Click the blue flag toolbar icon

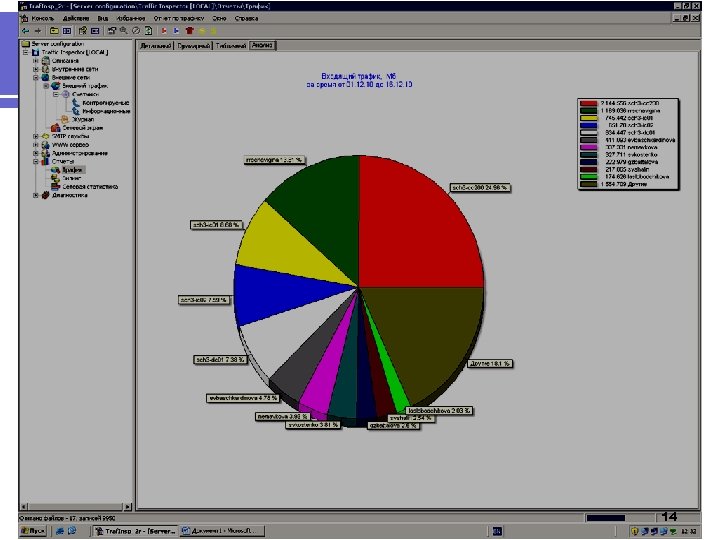[x=176, y=31]
